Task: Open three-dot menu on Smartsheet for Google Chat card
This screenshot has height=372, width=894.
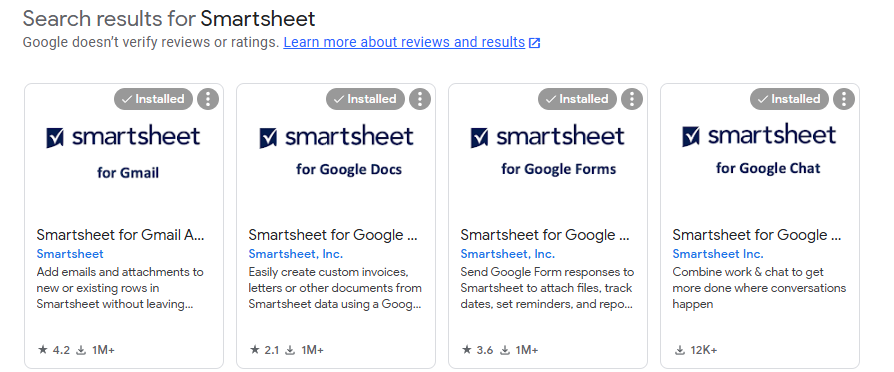Action: (844, 99)
